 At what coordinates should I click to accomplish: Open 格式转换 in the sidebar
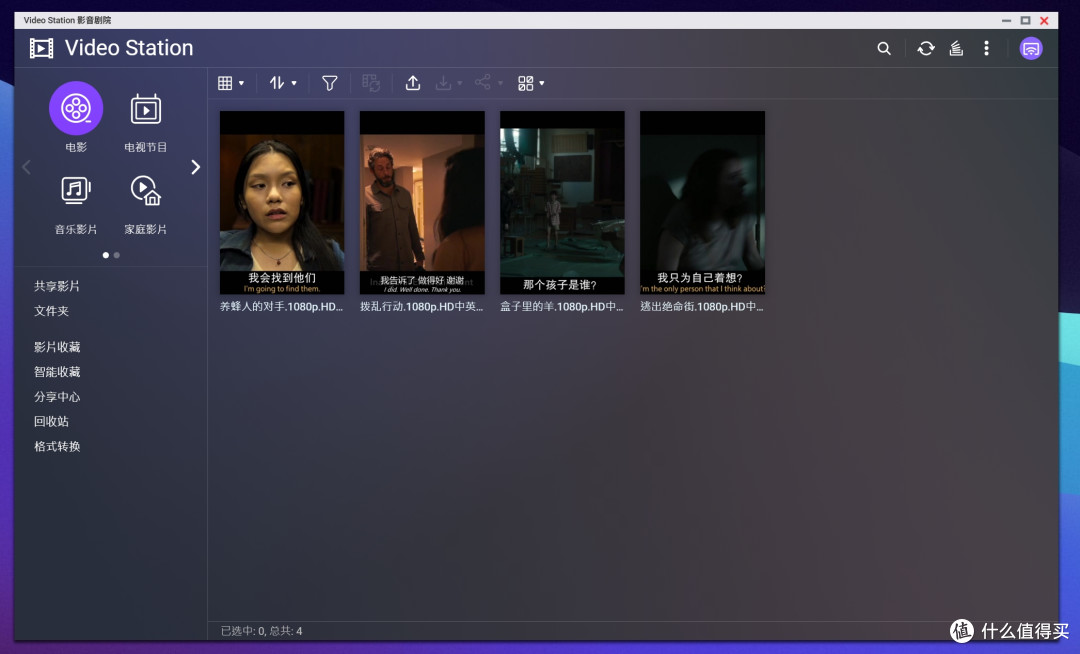(57, 446)
